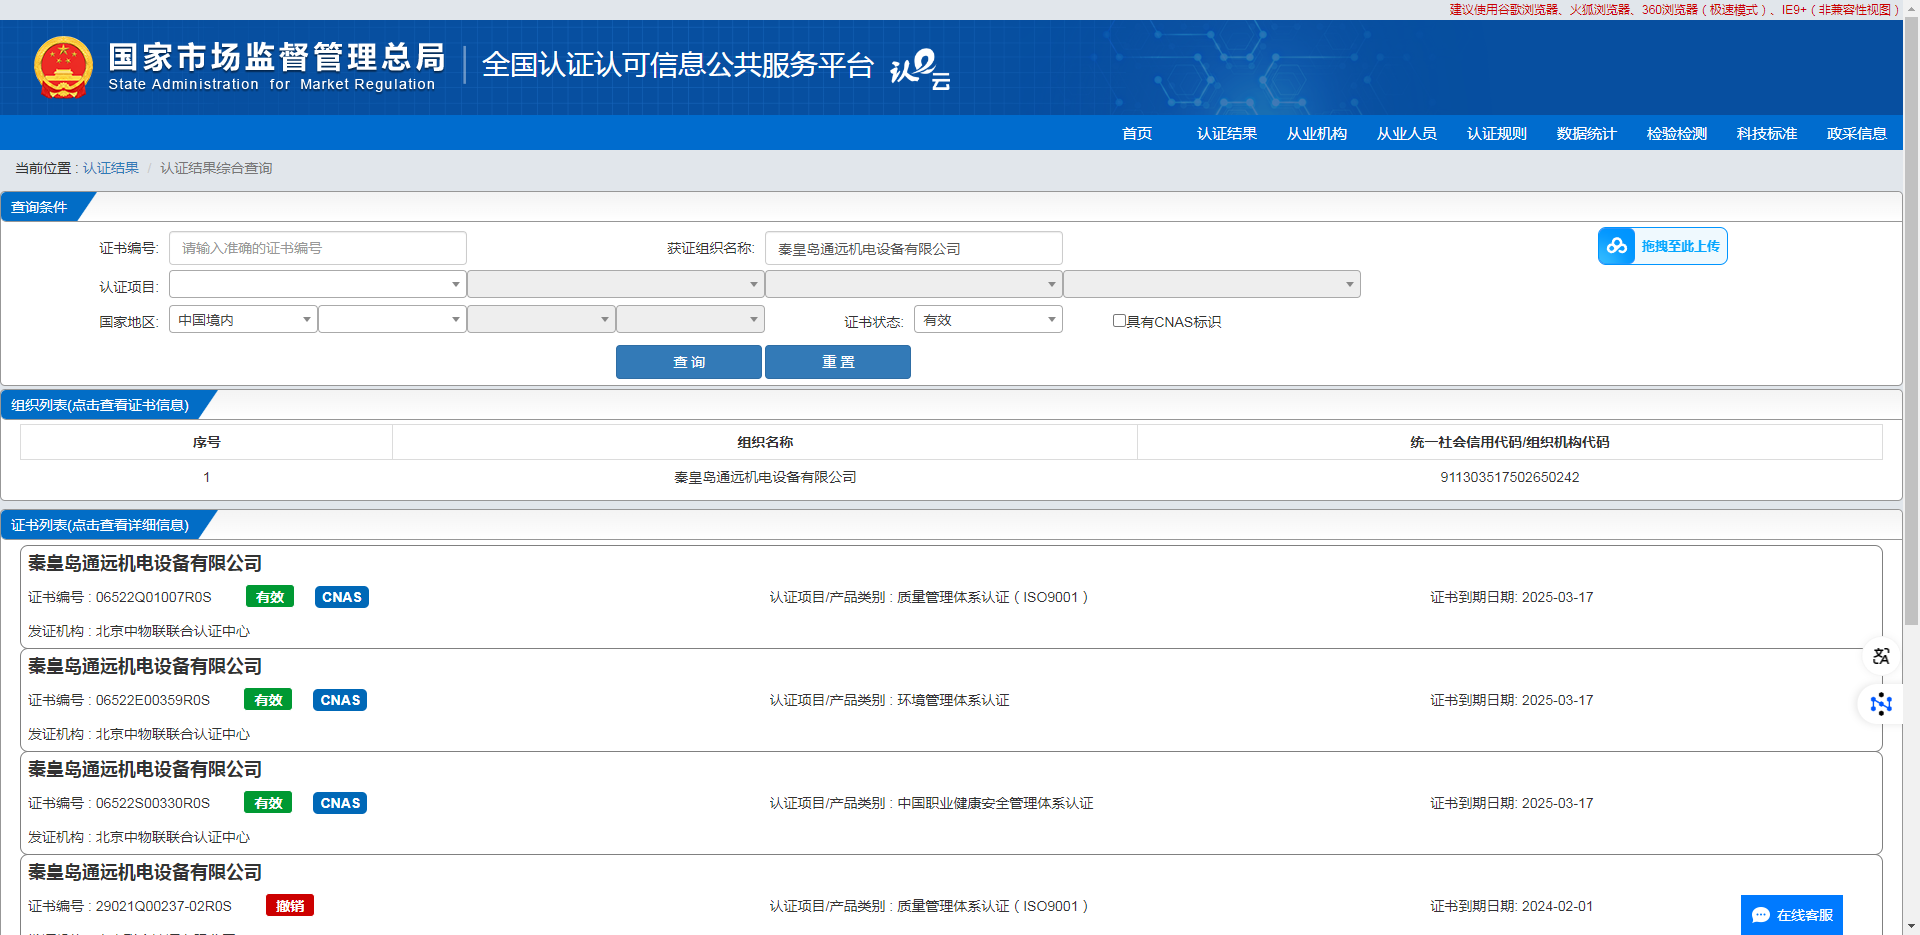
Task: Open certificate 29021Q00237-02R0S details
Action: [x=951, y=895]
